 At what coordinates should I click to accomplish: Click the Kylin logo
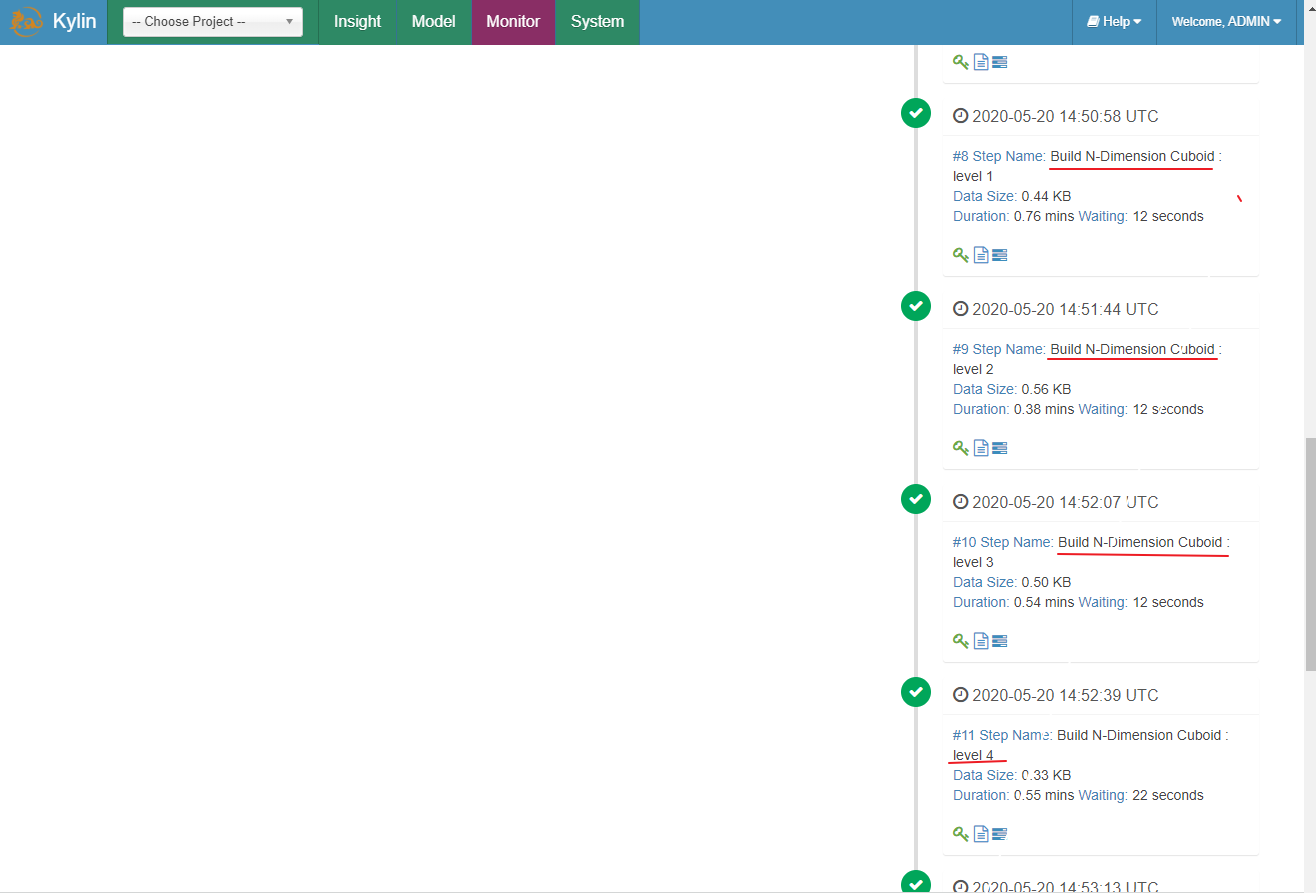click(26, 21)
